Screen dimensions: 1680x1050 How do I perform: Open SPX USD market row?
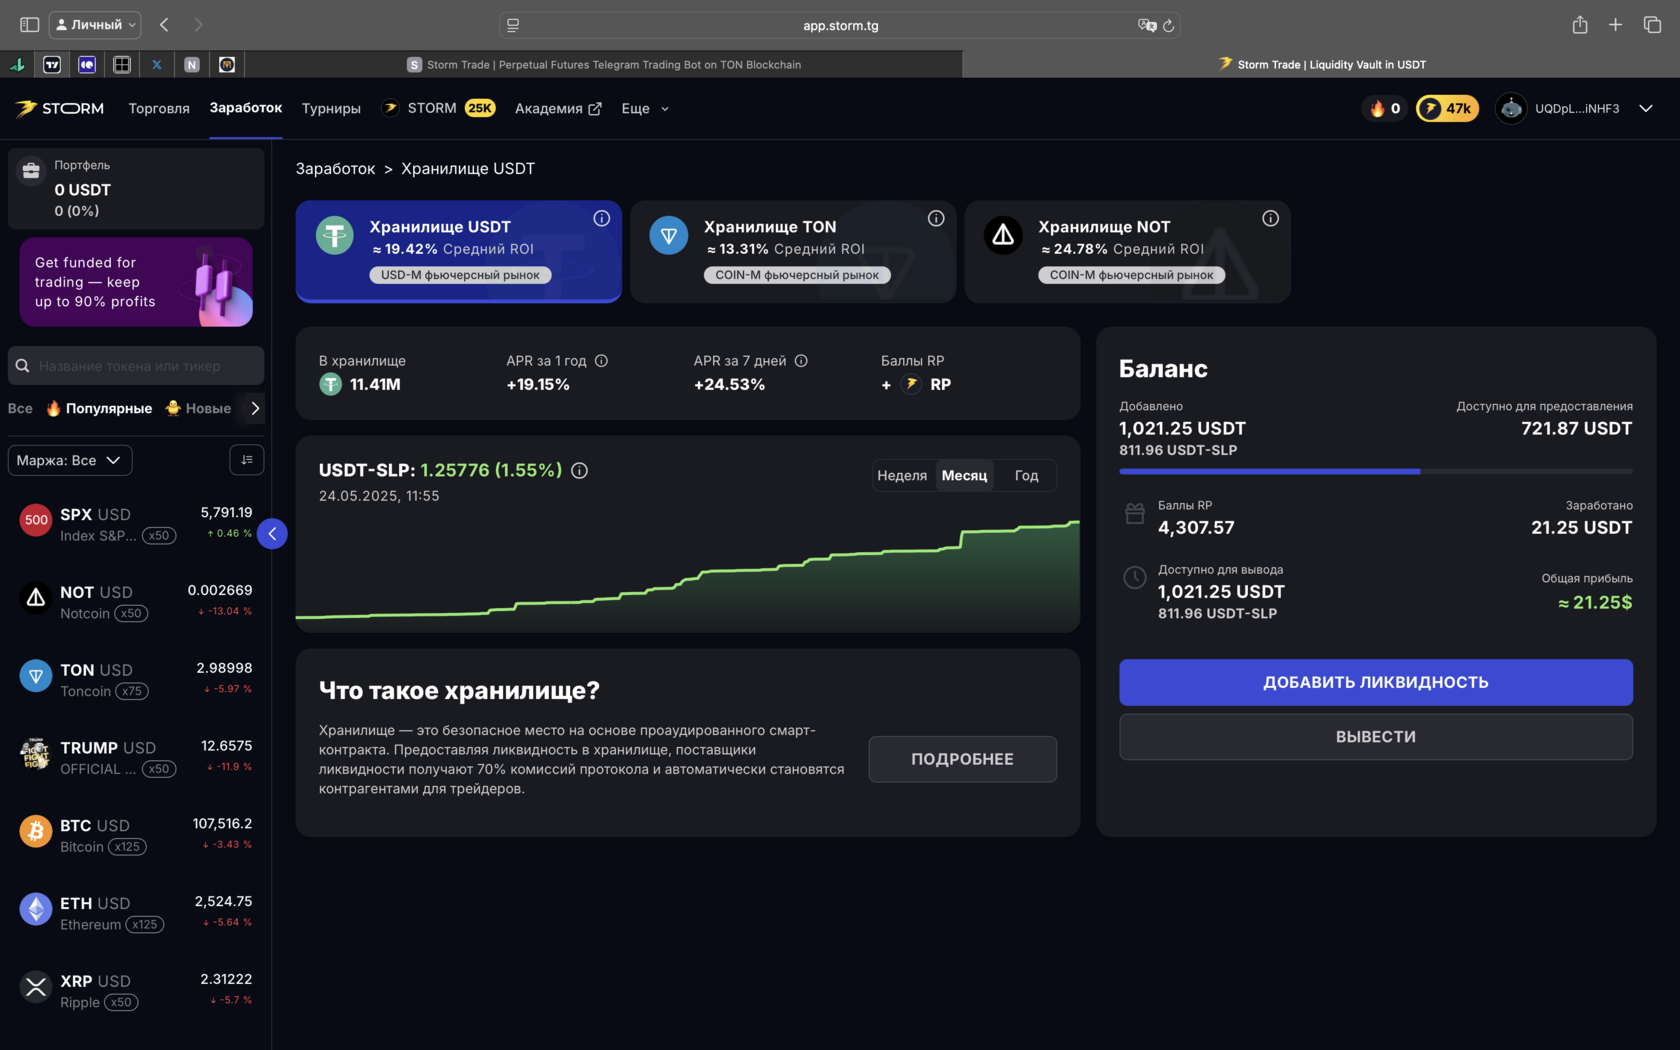point(136,524)
